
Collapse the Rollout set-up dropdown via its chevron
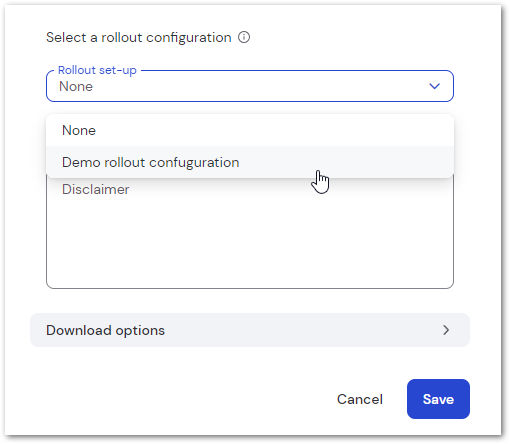click(x=434, y=86)
